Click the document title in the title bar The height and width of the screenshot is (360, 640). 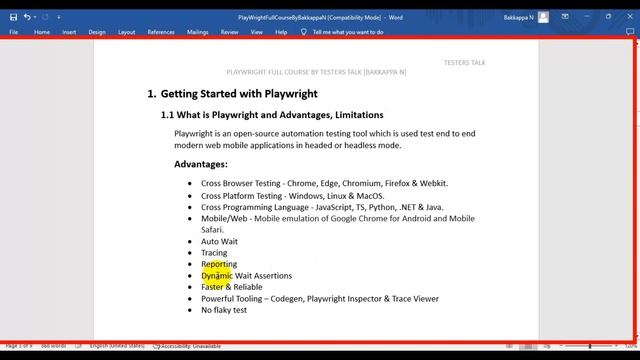pyautogui.click(x=320, y=18)
